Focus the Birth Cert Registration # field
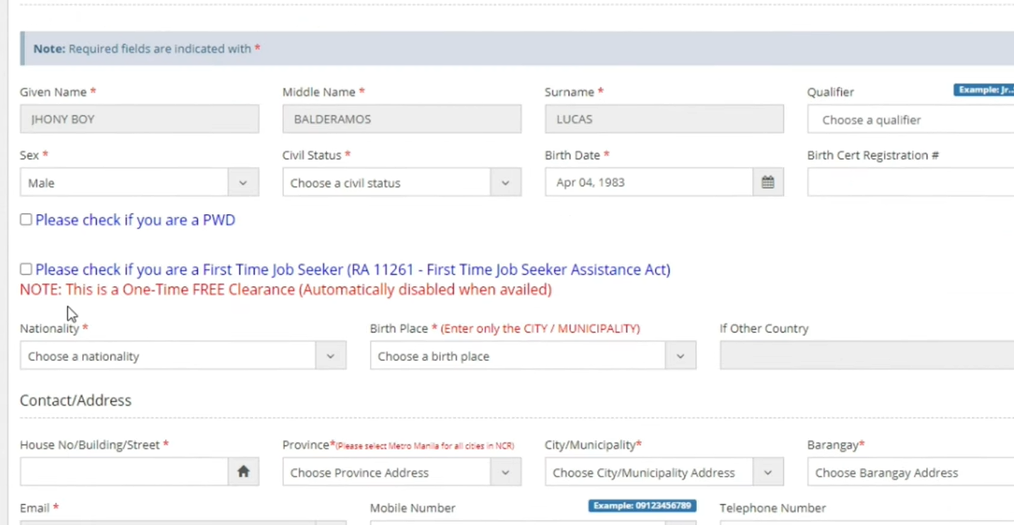The width and height of the screenshot is (1014, 525). 911,182
